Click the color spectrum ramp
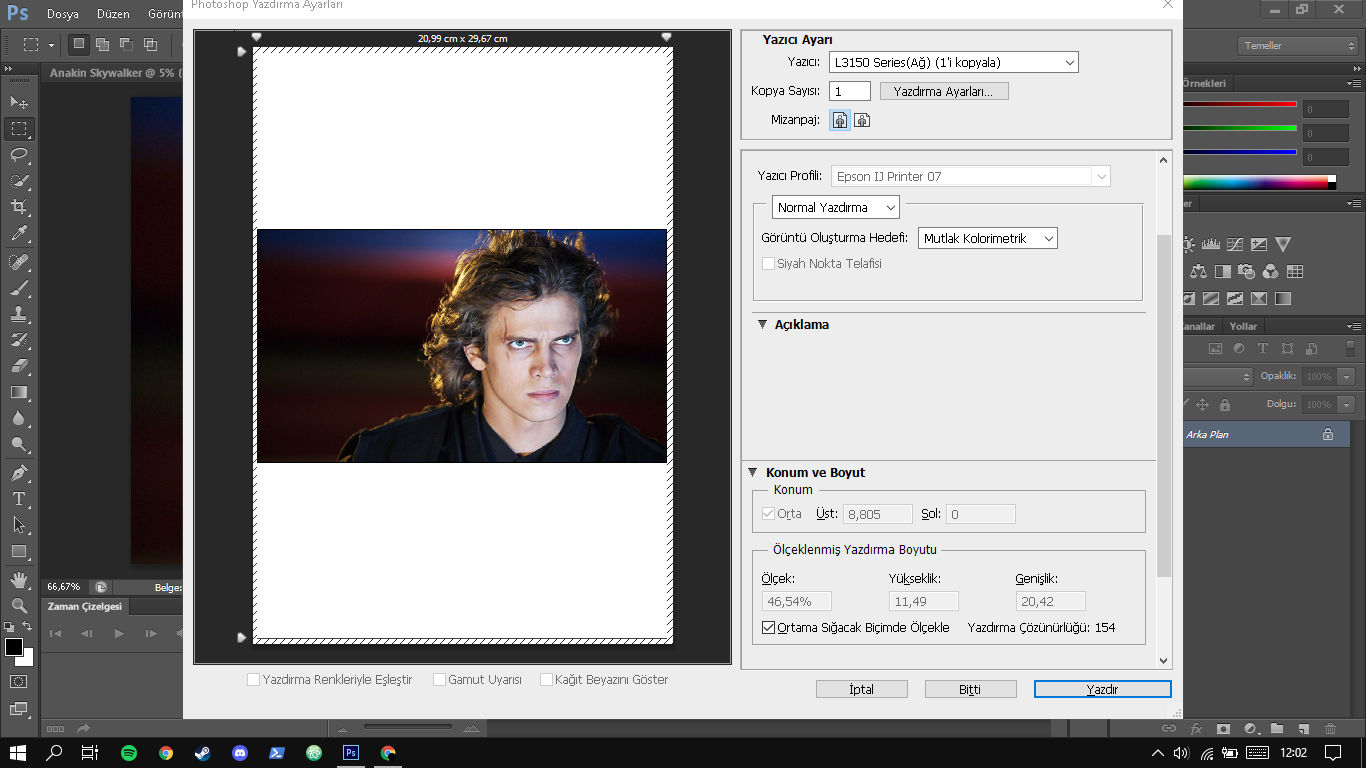Viewport: 1366px width, 768px height. pos(1260,183)
